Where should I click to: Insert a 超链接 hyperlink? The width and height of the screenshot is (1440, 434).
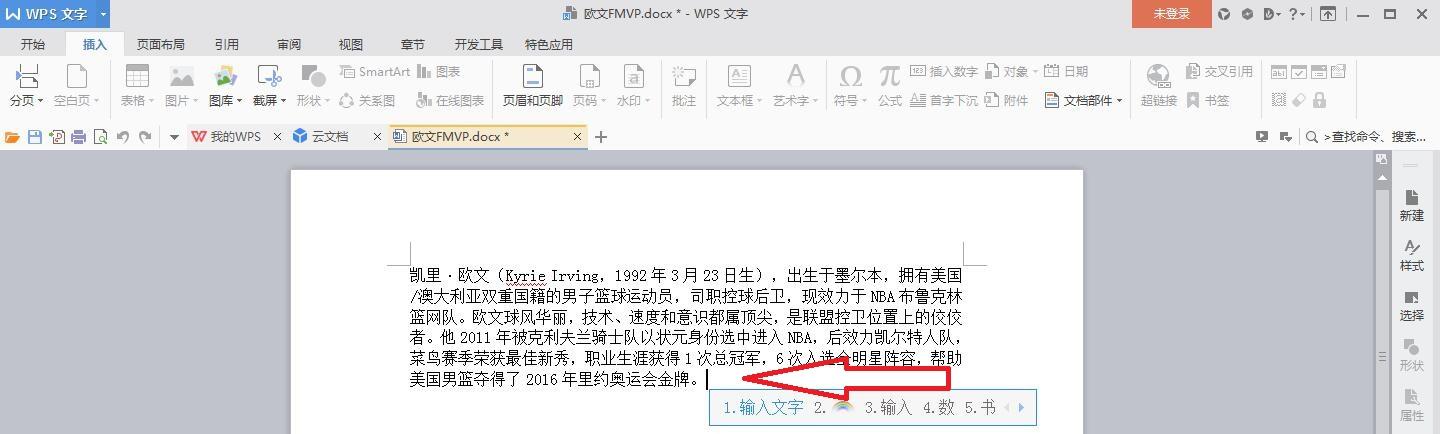pos(1158,86)
